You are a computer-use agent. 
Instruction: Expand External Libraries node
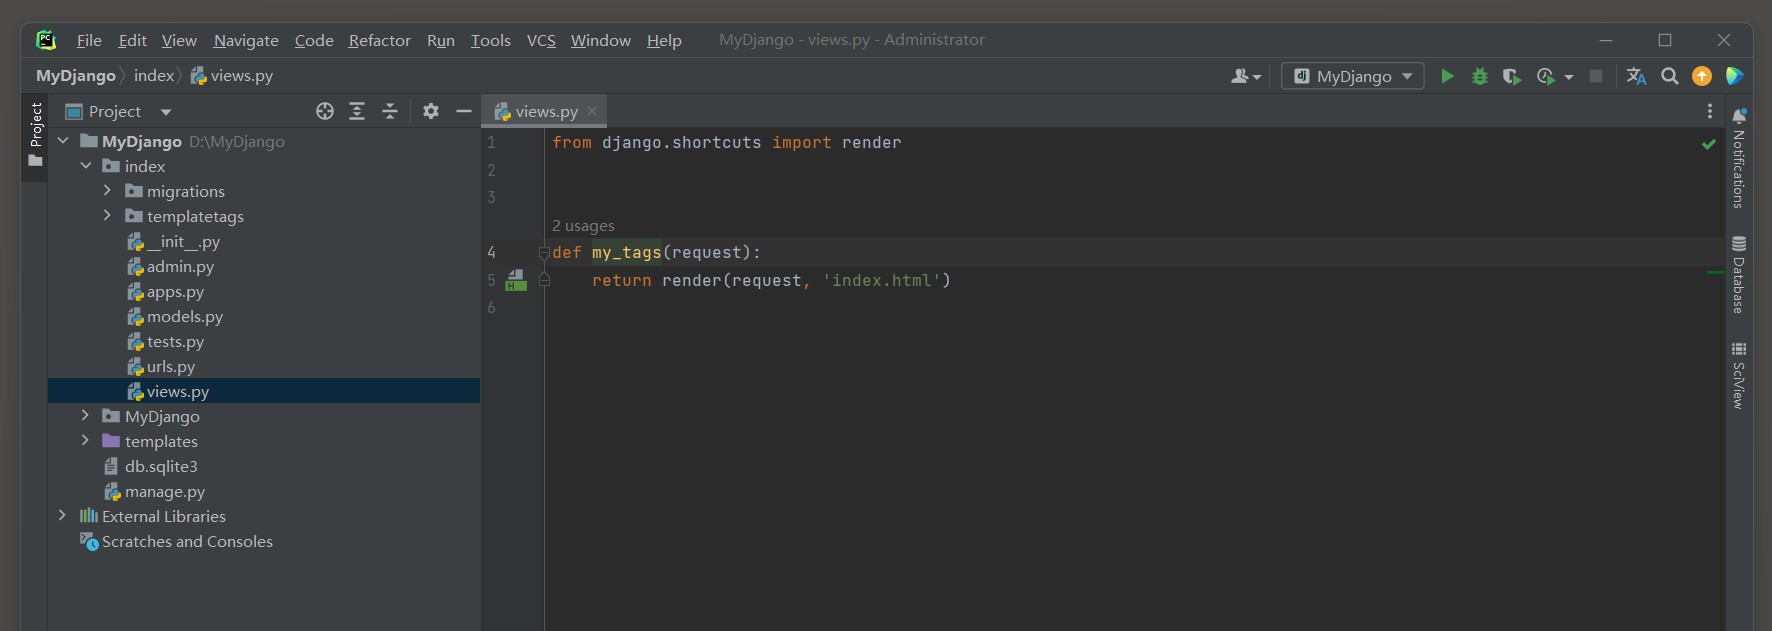coord(62,515)
